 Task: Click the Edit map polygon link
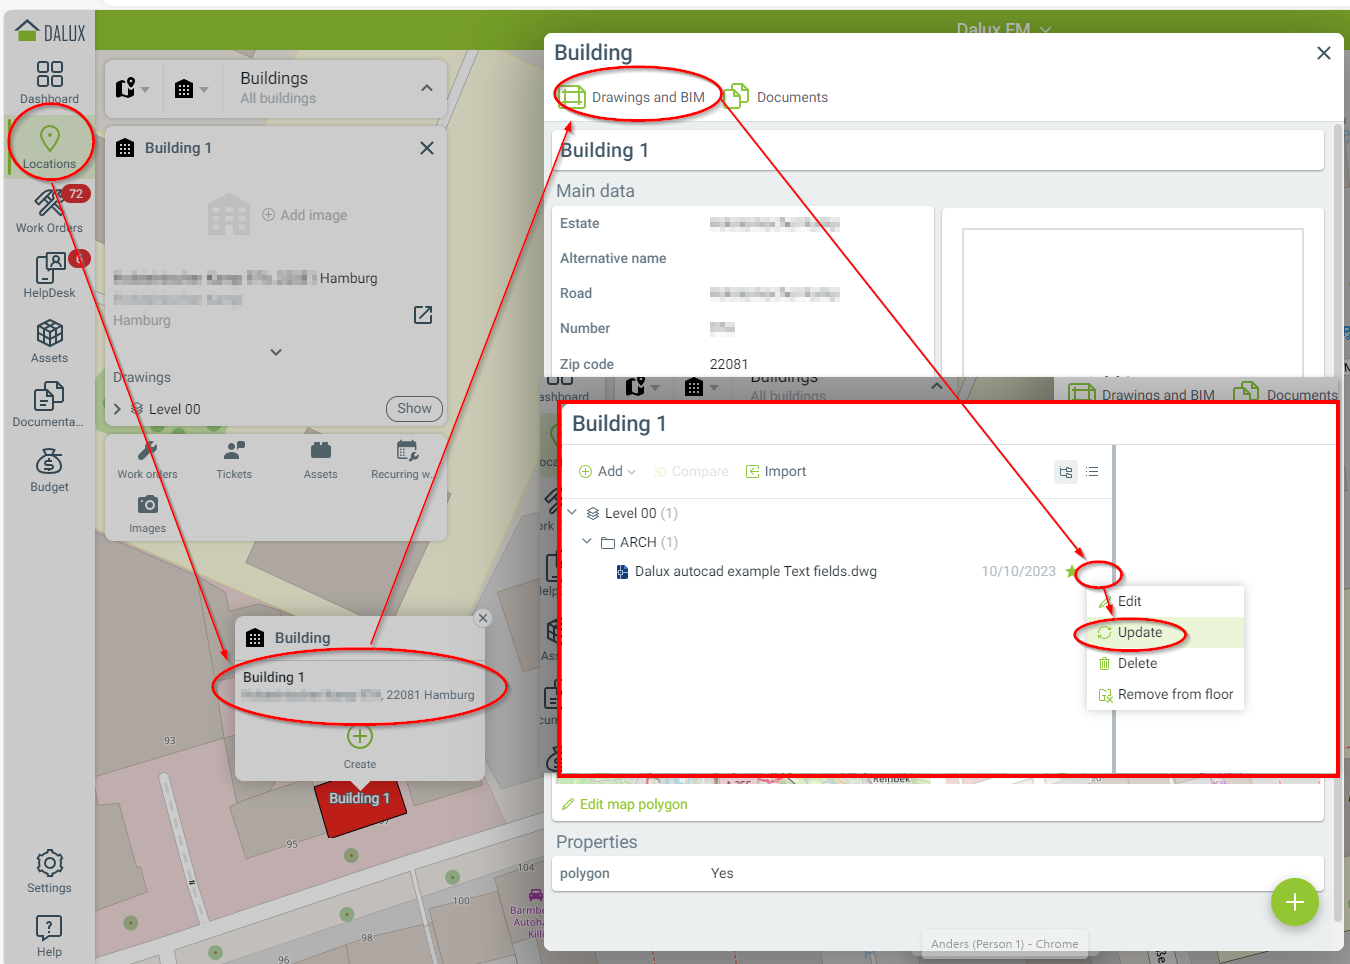point(633,804)
